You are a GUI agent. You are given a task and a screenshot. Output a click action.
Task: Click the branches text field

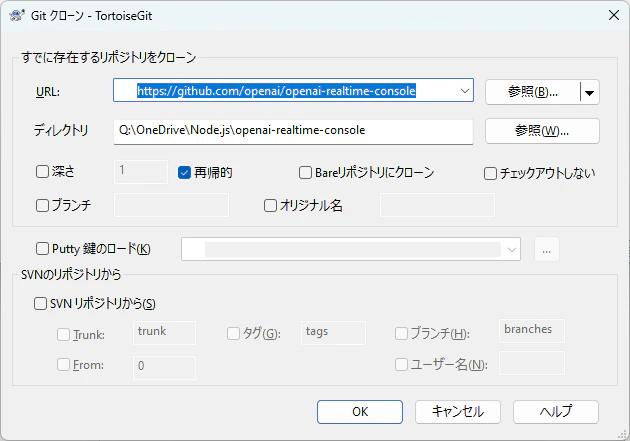(x=532, y=331)
